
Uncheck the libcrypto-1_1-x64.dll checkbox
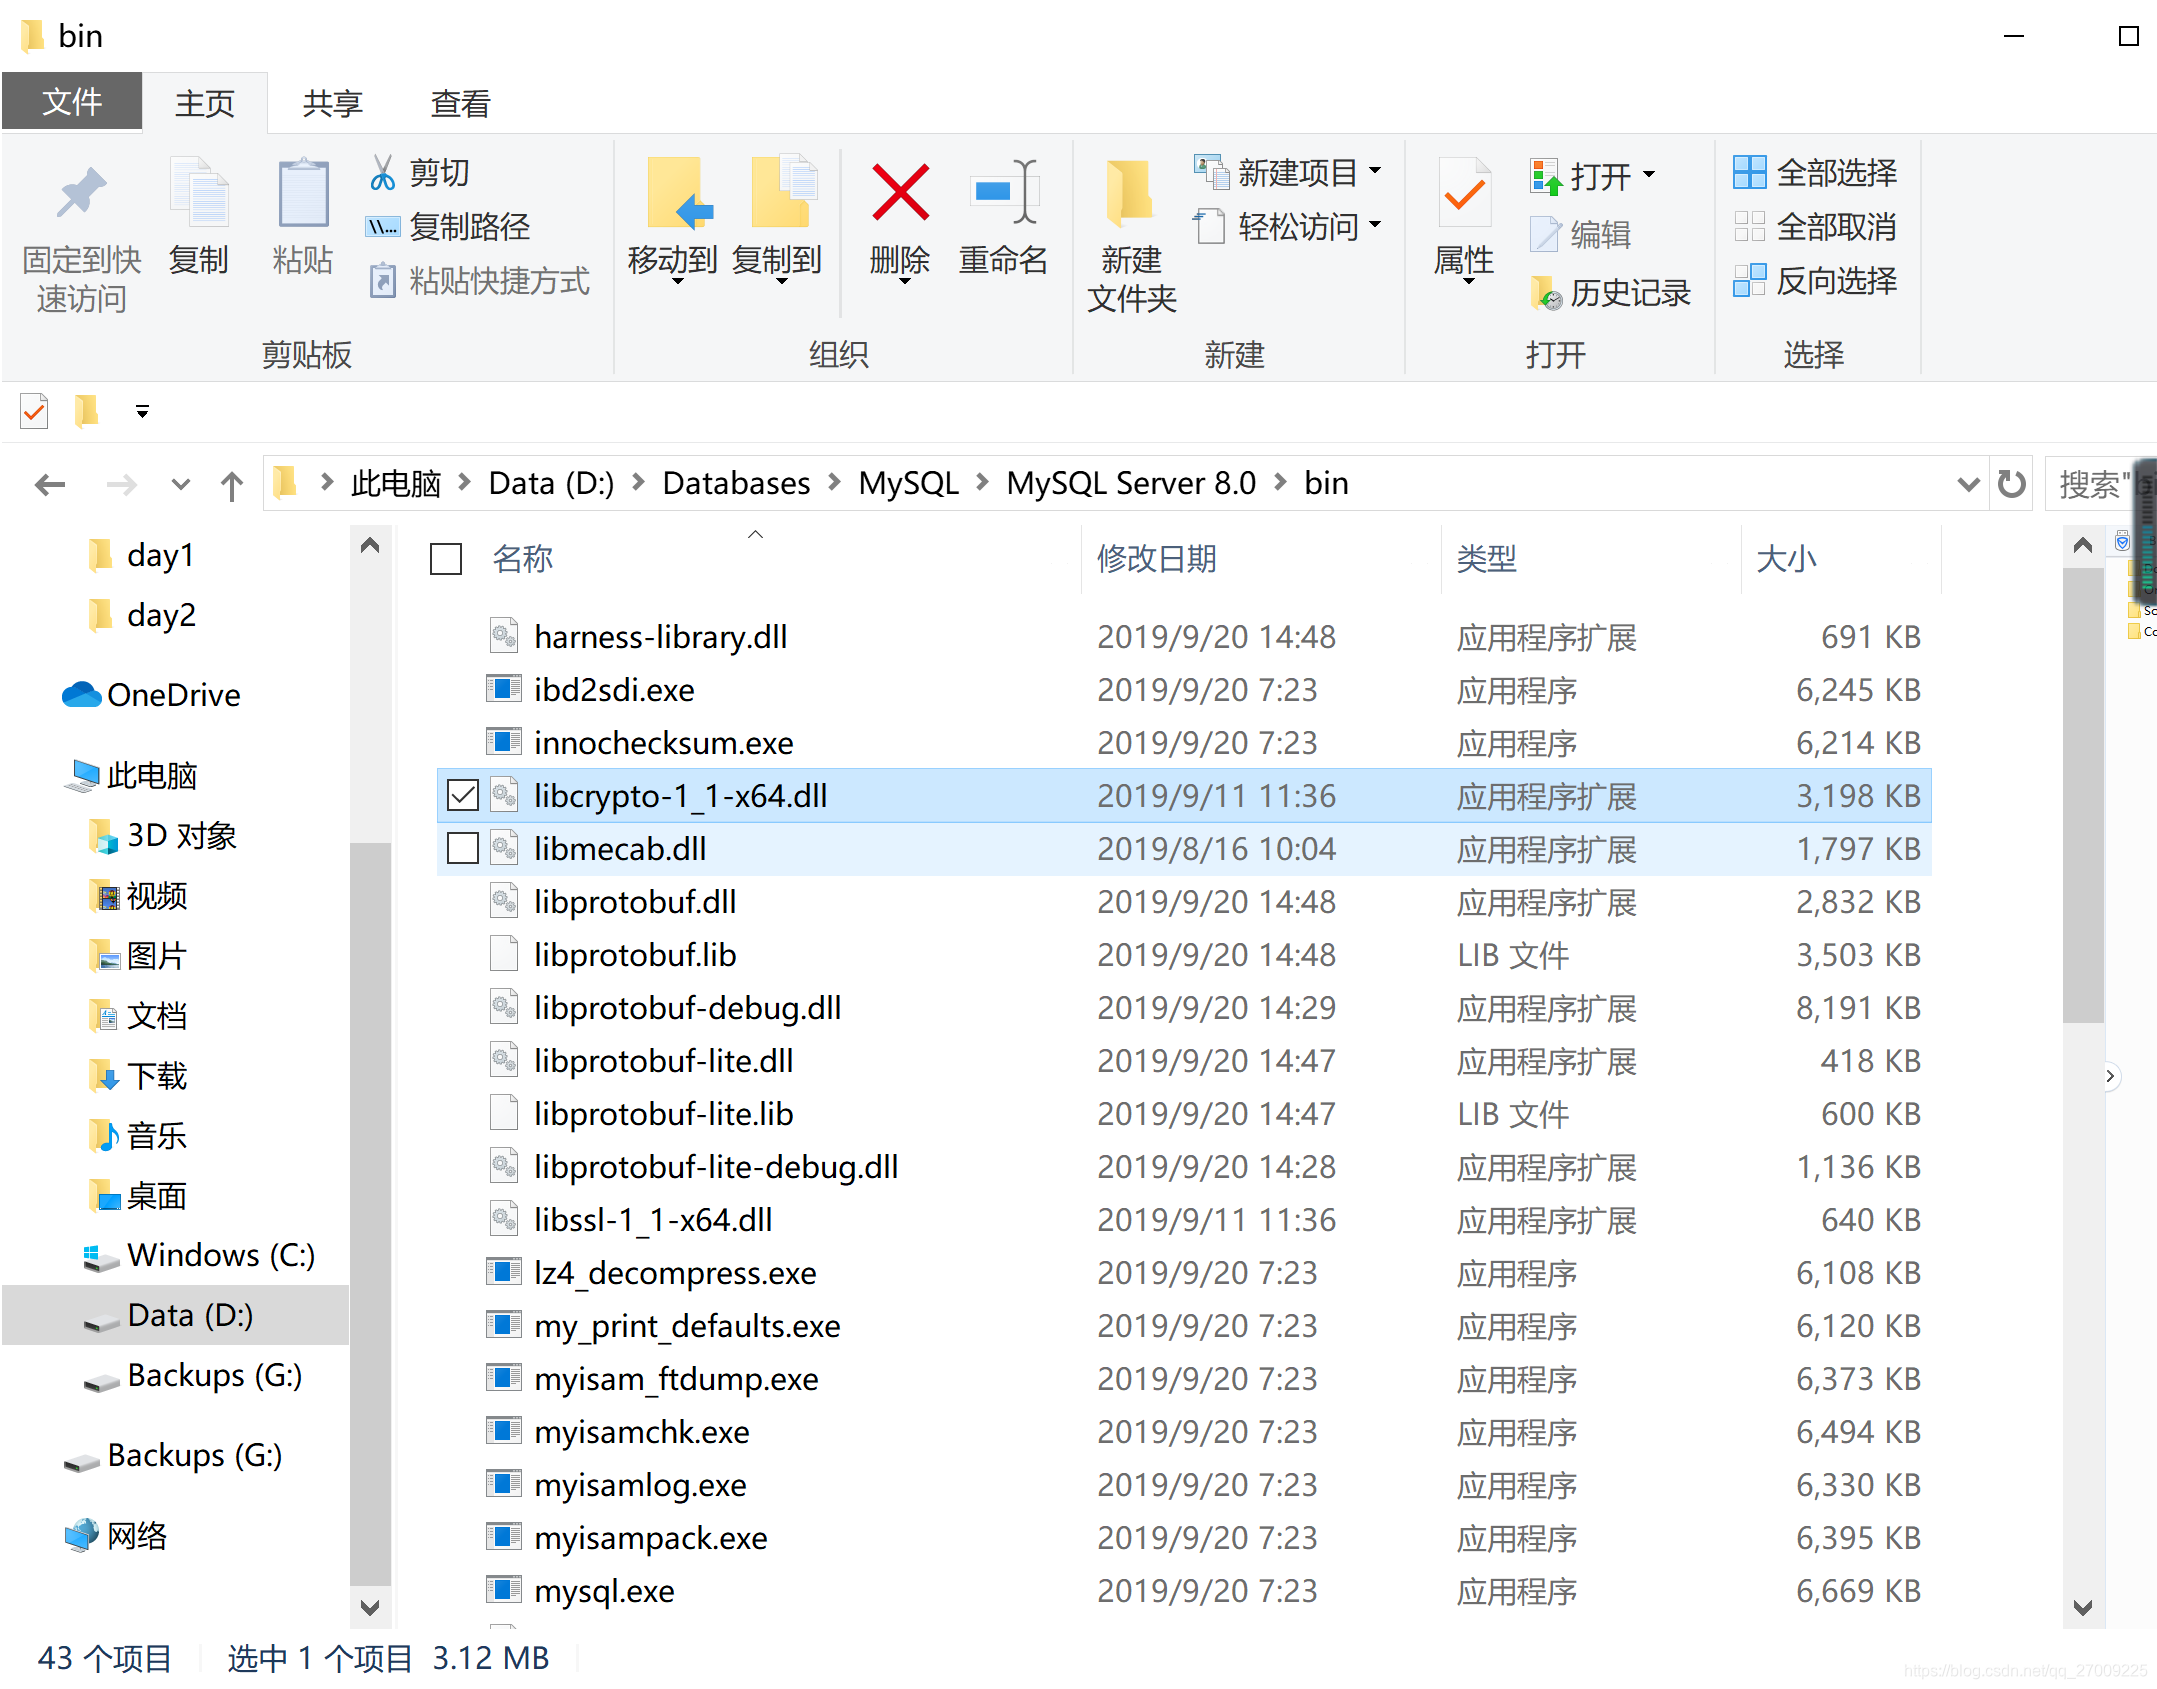(462, 796)
